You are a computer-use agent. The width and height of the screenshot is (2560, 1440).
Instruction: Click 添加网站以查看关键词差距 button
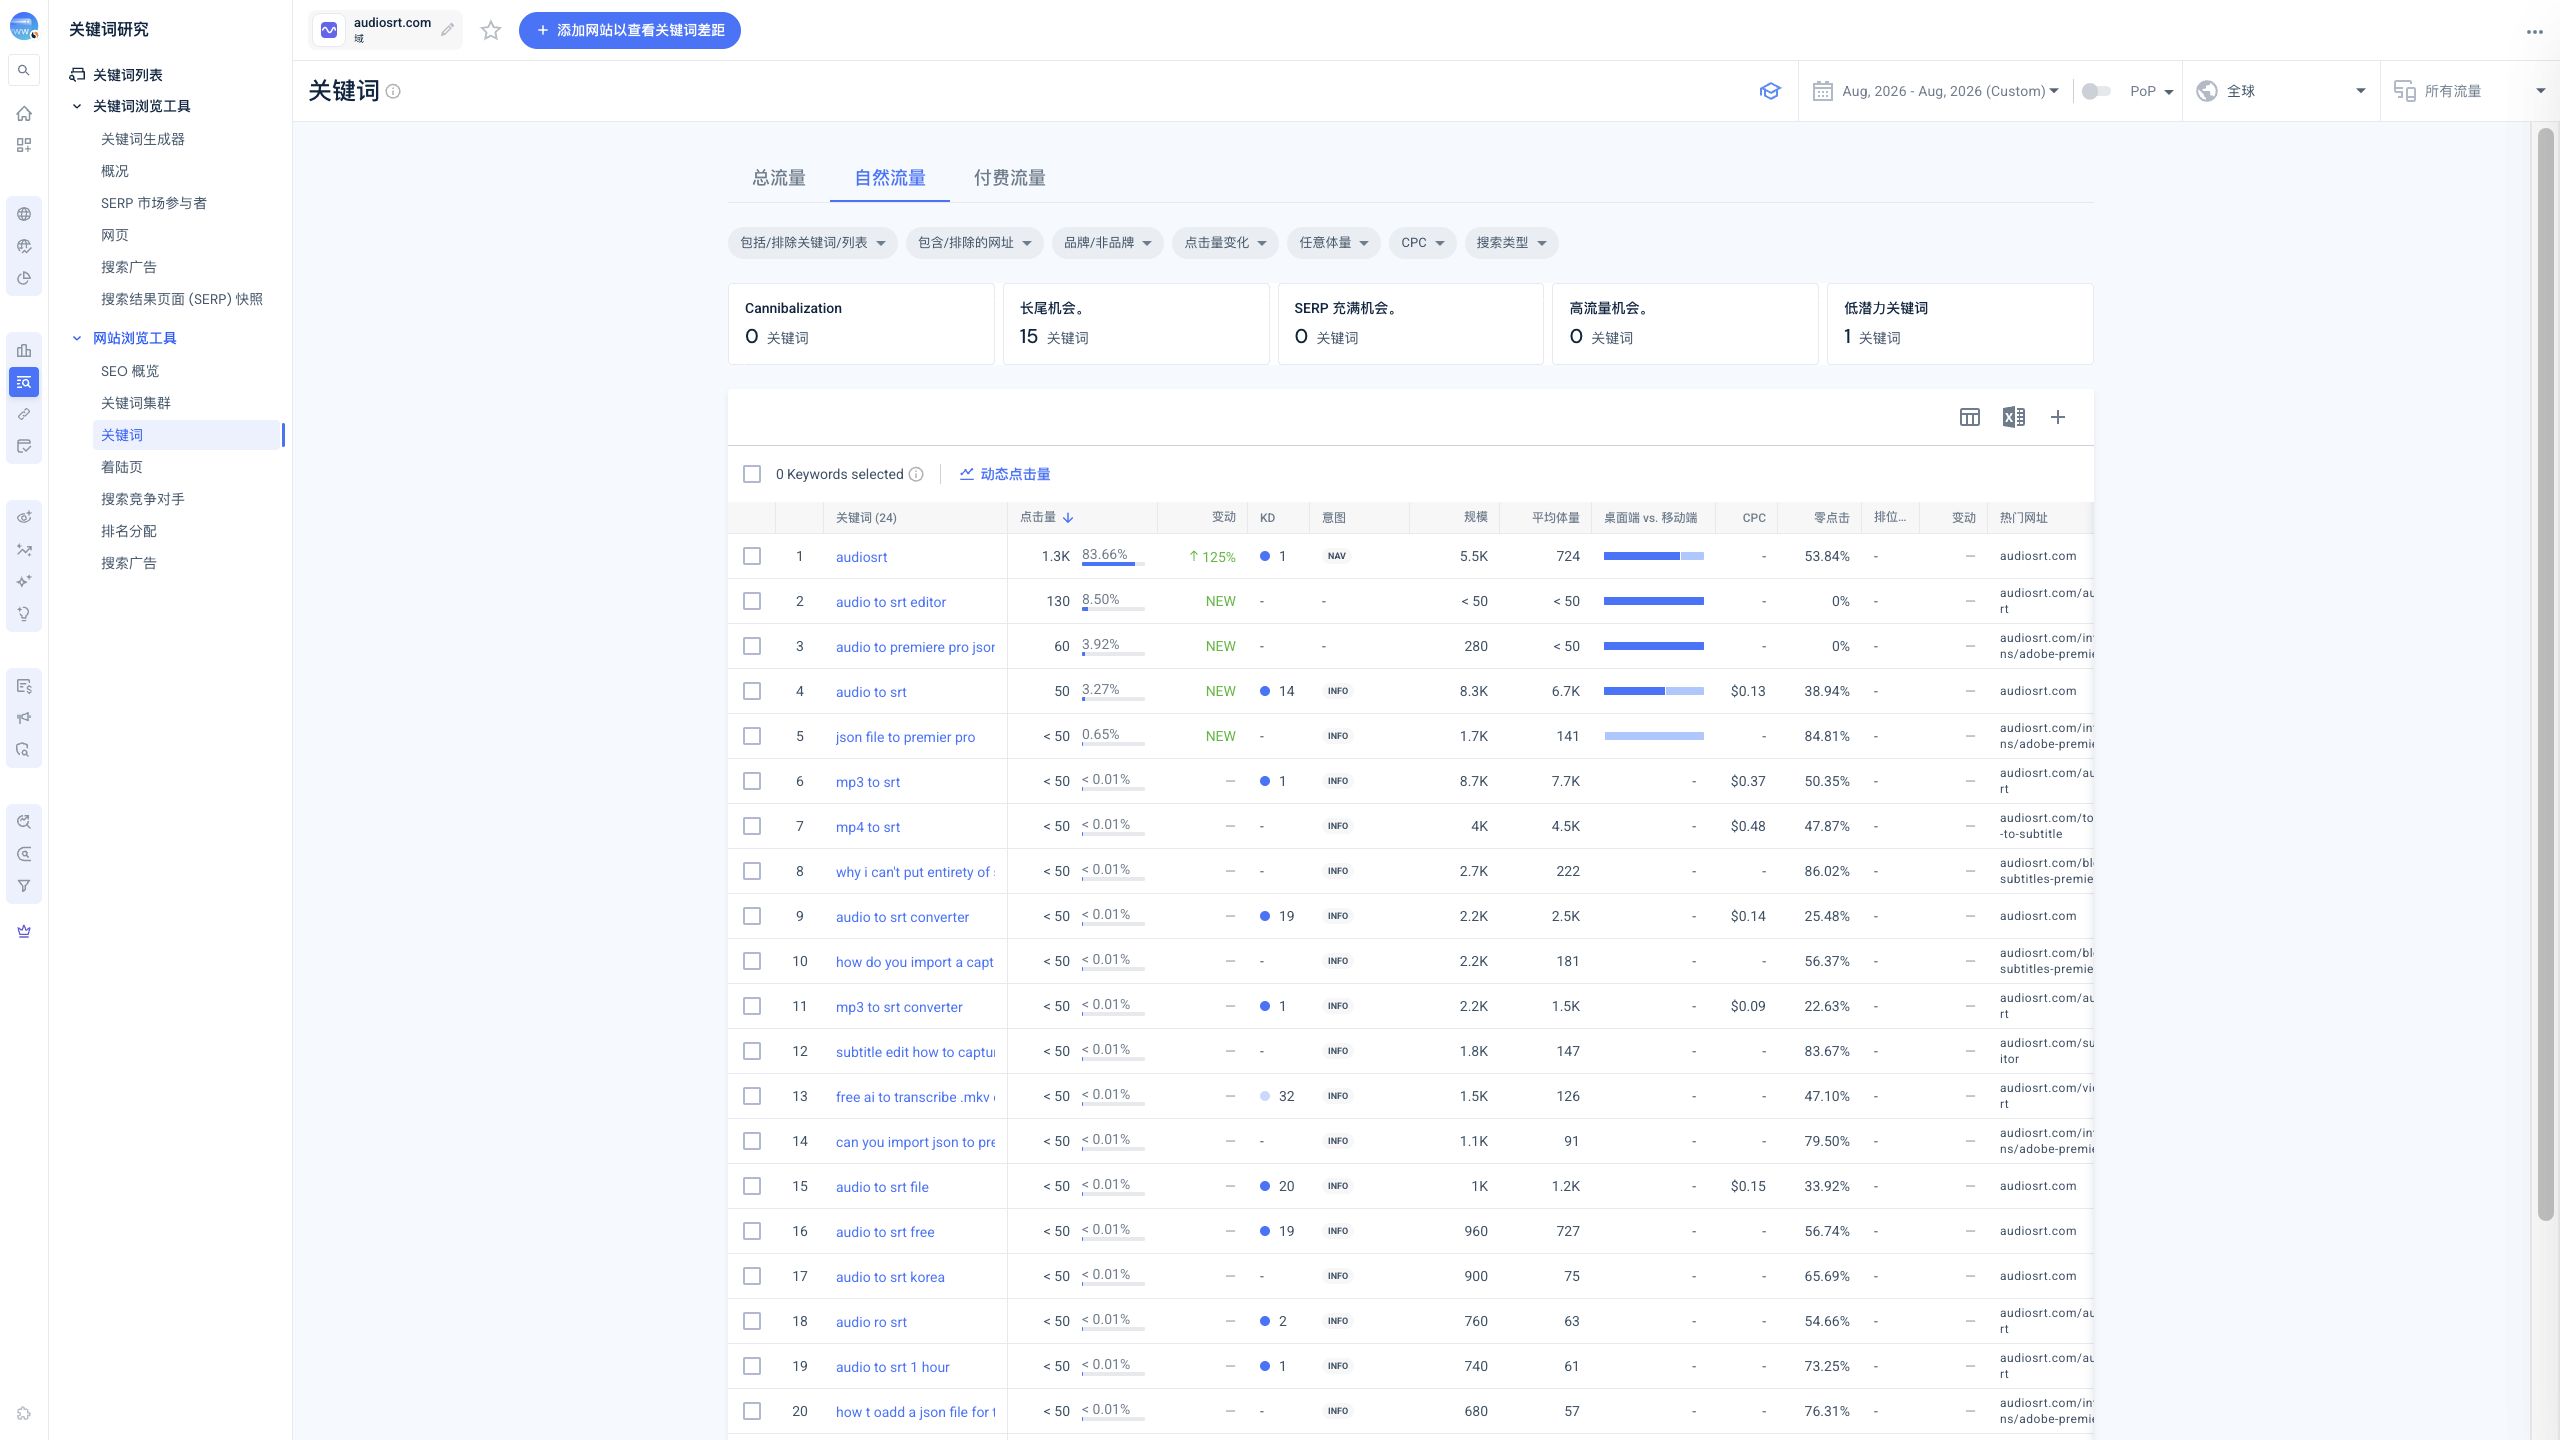629,30
